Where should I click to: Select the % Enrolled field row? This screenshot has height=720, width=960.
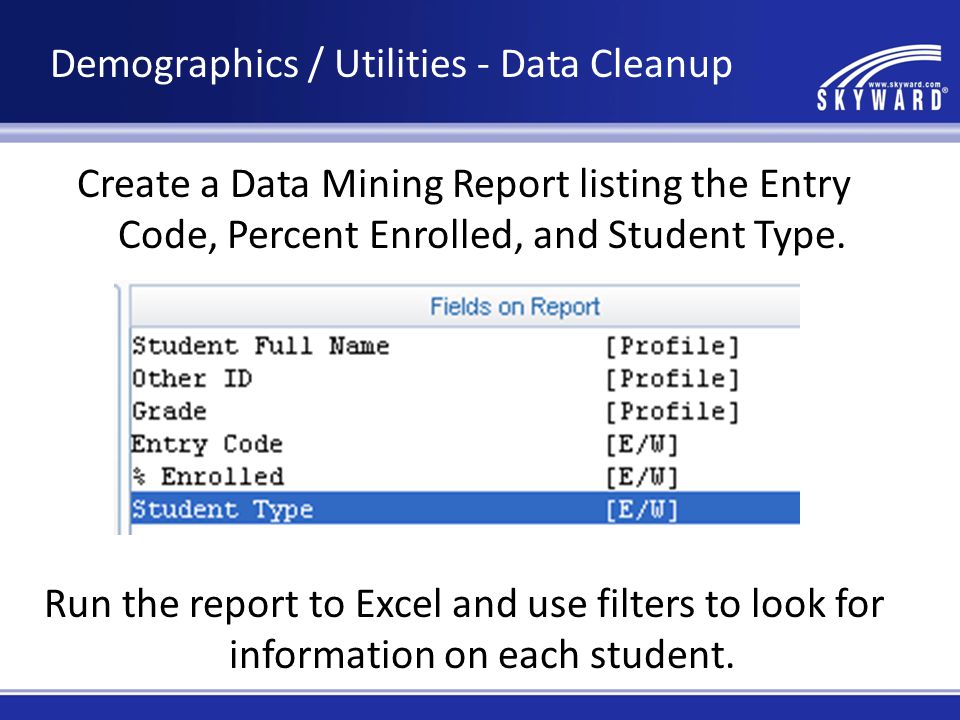coord(465,476)
